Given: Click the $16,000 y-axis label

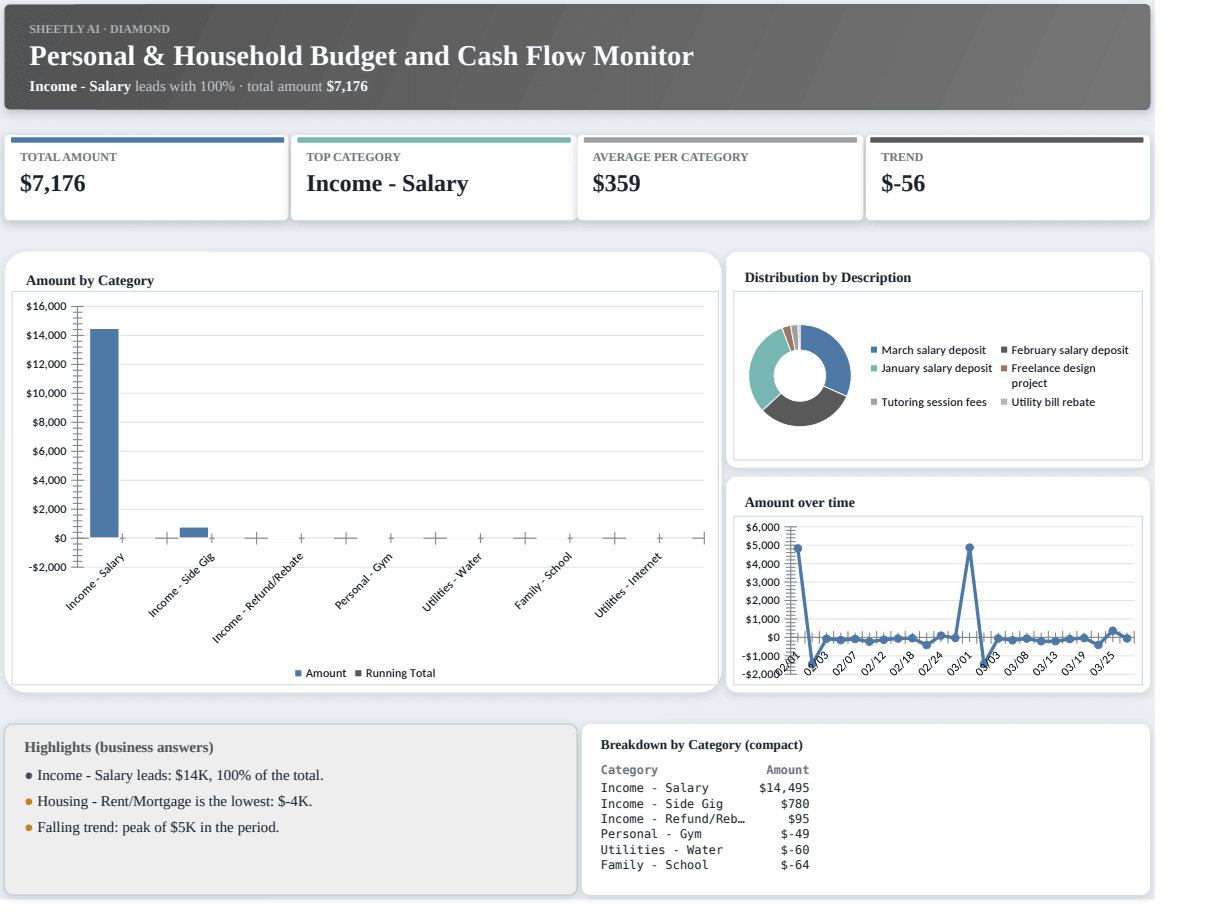Looking at the screenshot, I should coord(46,306).
